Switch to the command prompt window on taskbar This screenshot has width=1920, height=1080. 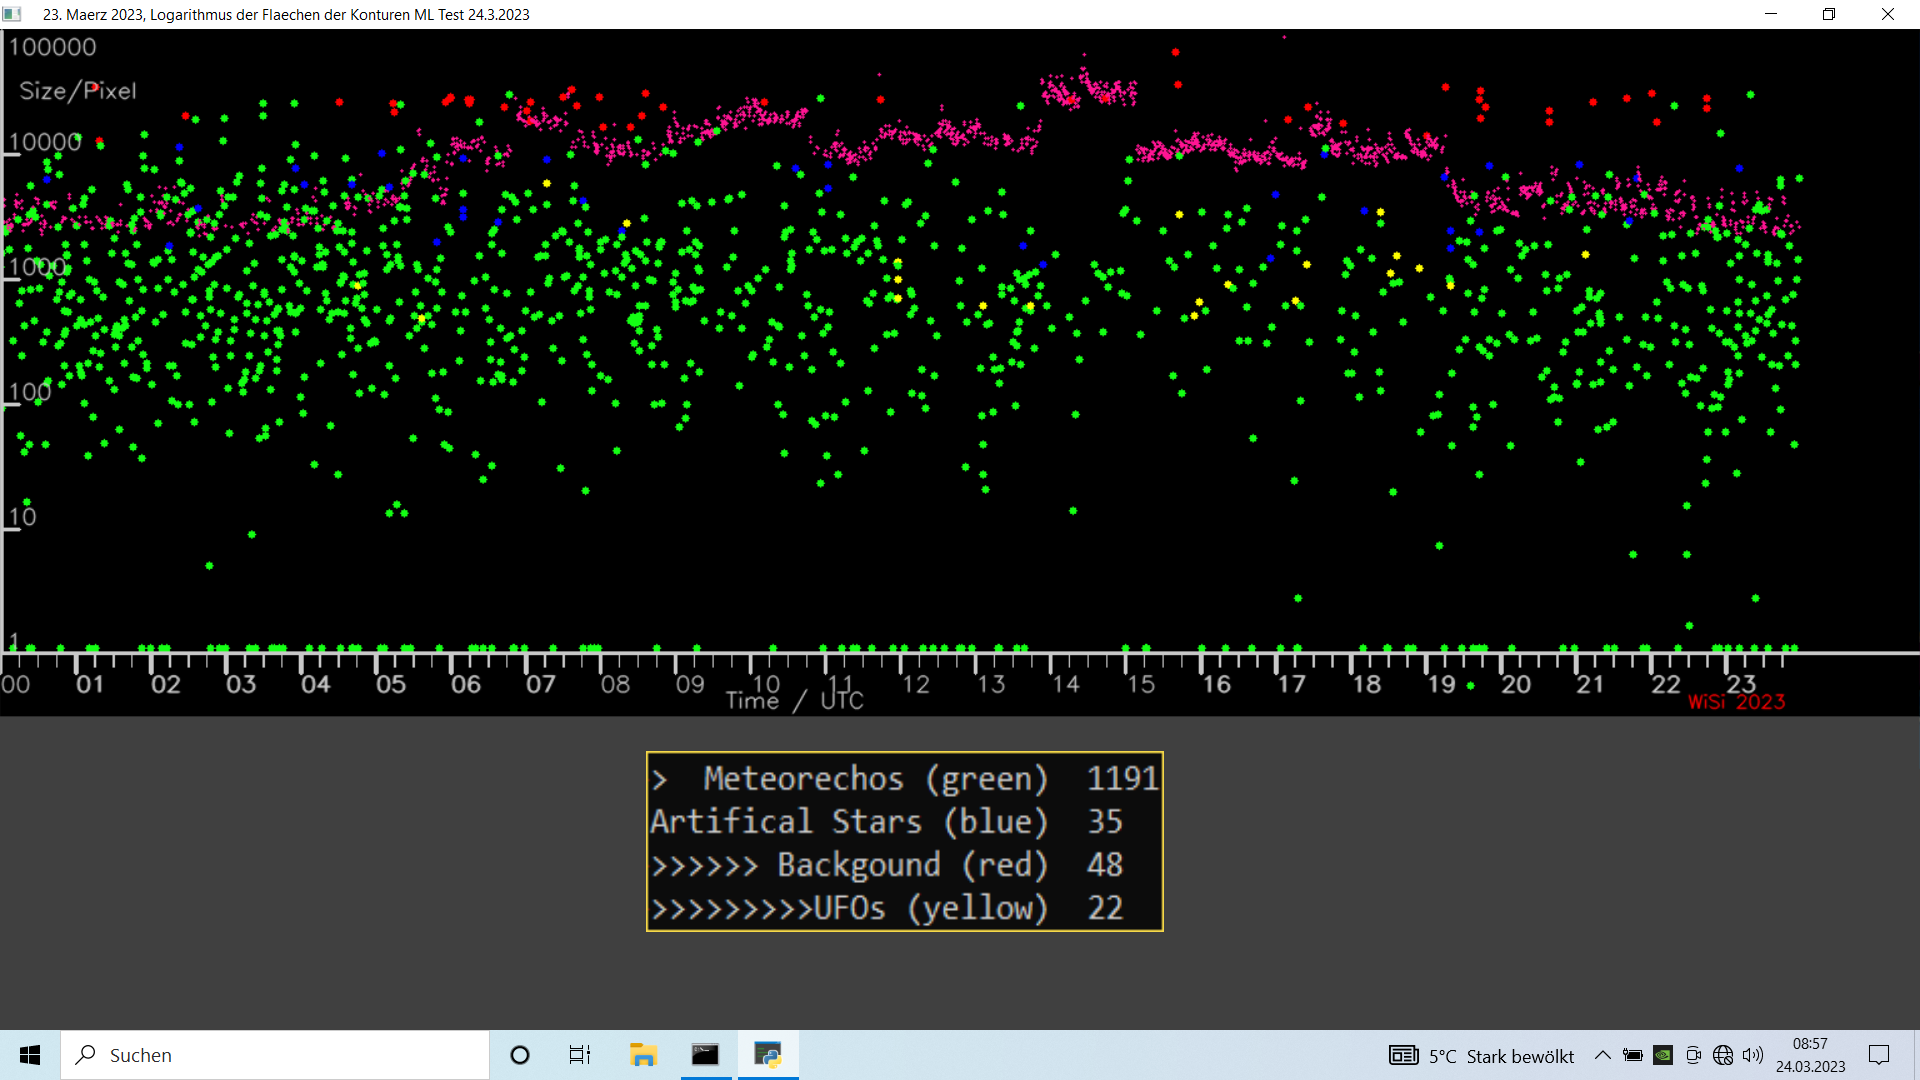[x=705, y=1055]
